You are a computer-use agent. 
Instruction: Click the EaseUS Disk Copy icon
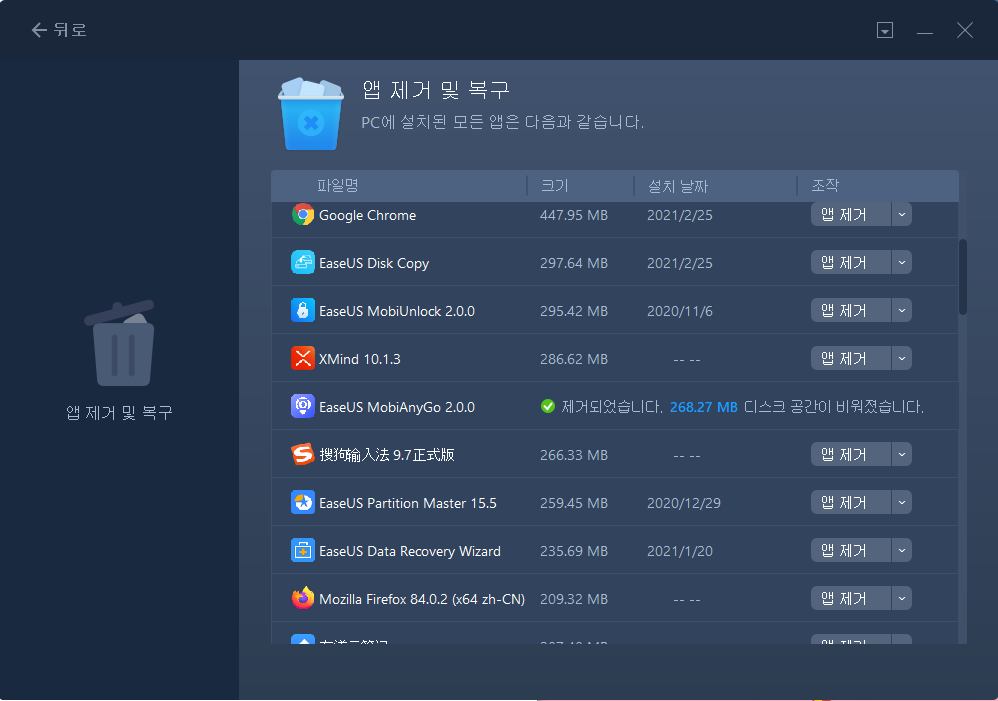click(x=303, y=262)
